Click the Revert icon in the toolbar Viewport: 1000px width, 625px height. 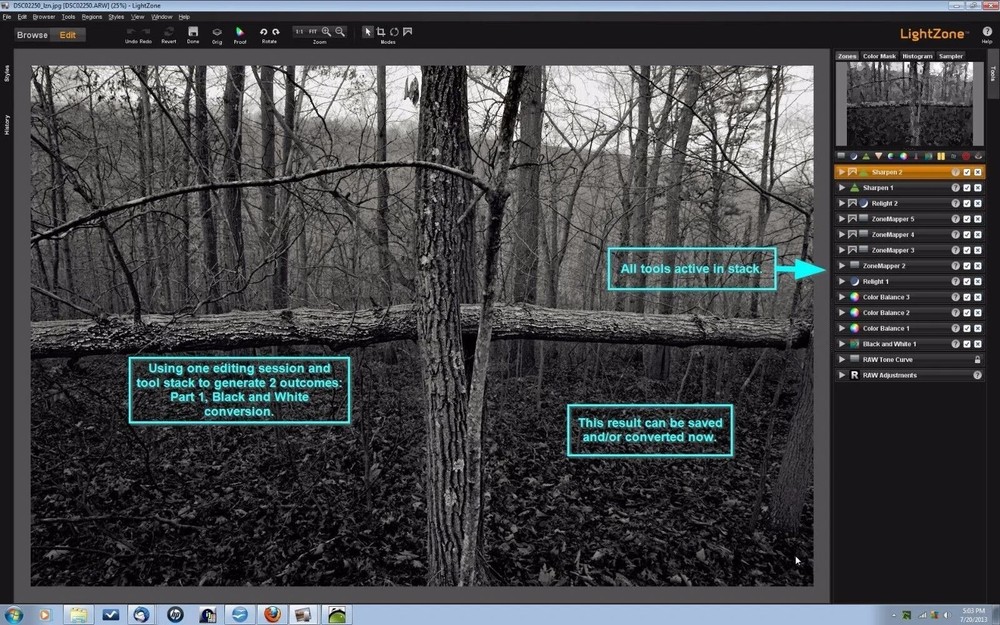coord(168,30)
